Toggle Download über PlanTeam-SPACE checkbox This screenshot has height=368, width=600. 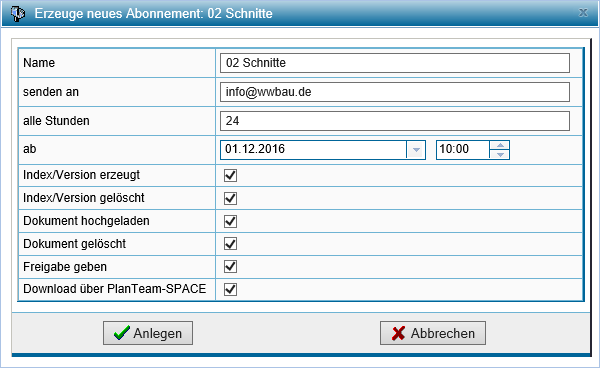(x=230, y=289)
